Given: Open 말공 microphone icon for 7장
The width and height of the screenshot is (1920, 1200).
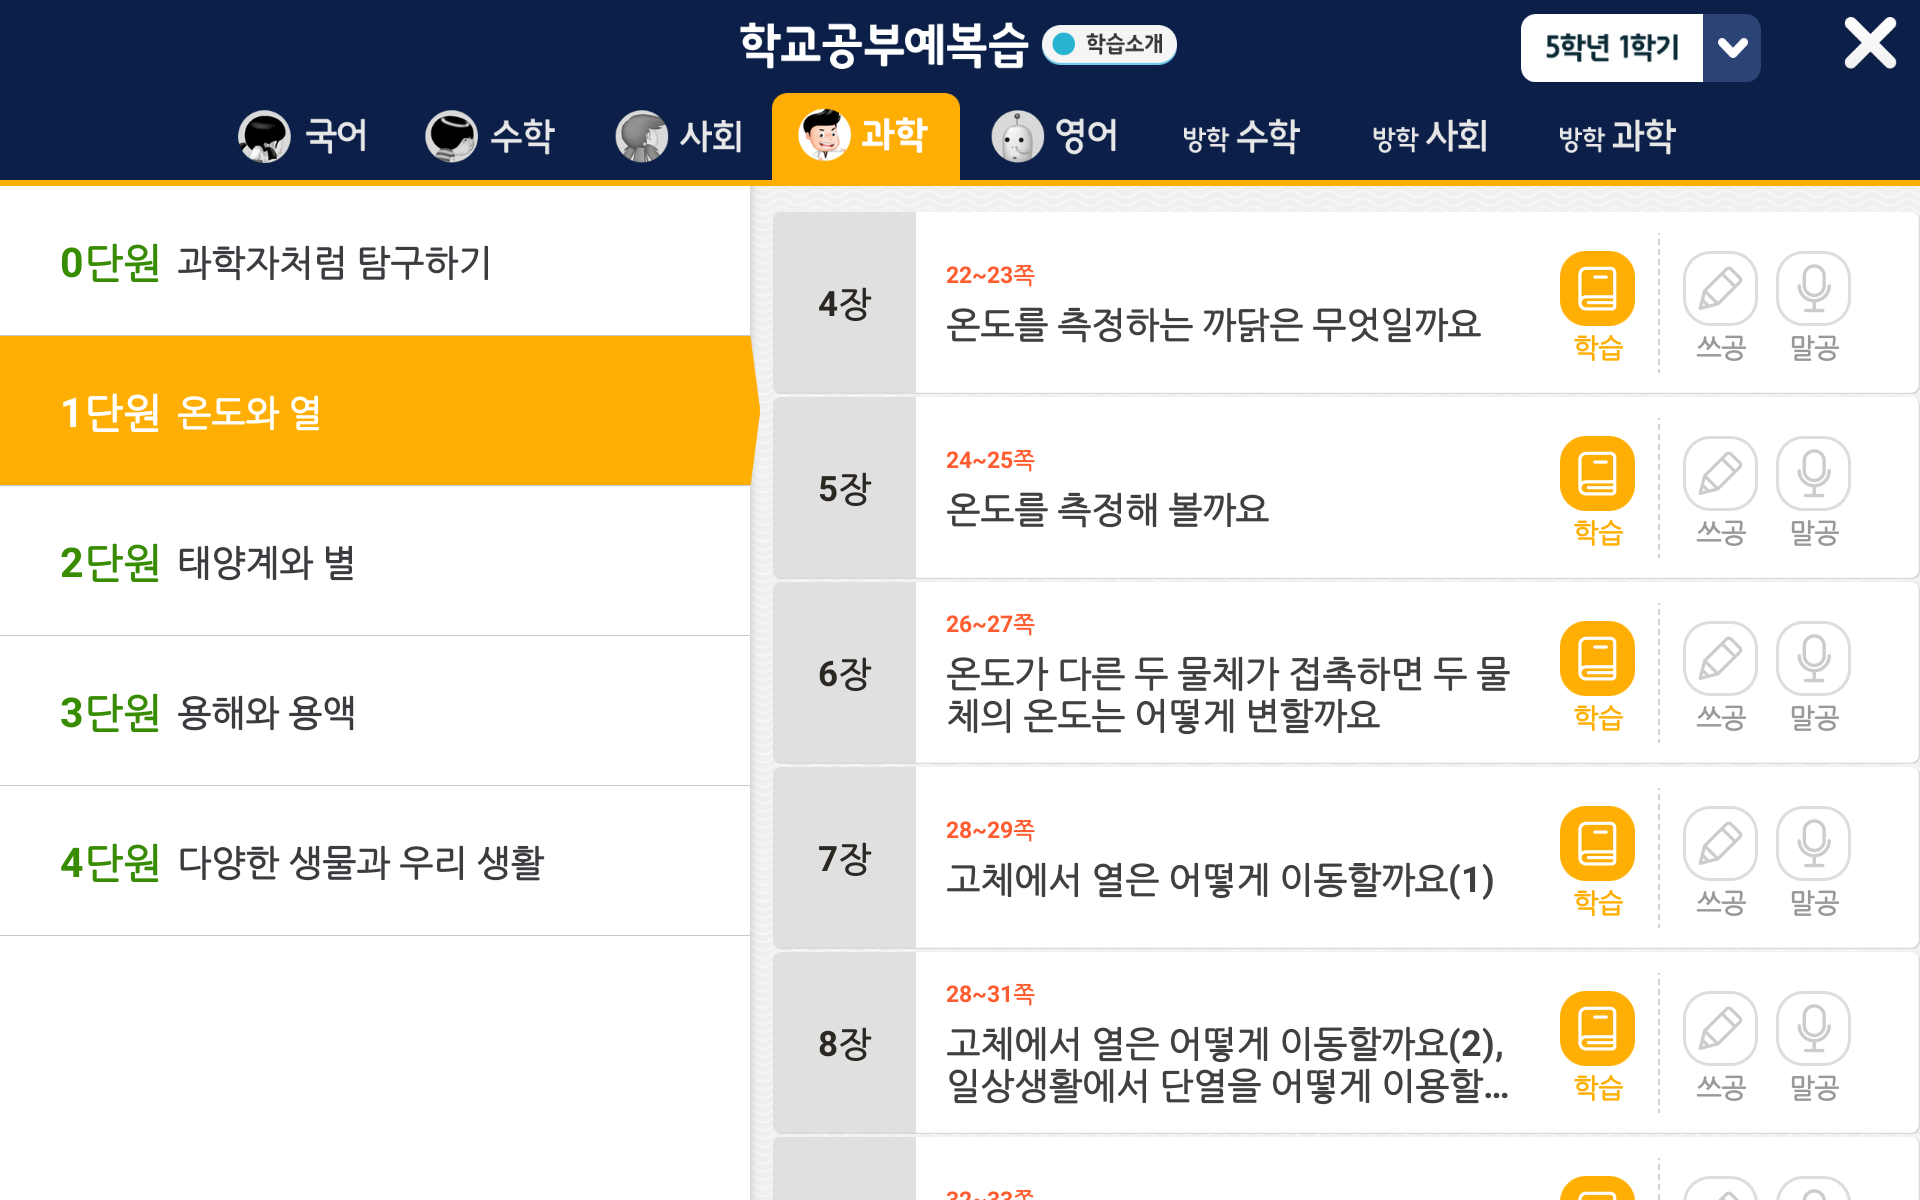Looking at the screenshot, I should click(1813, 843).
